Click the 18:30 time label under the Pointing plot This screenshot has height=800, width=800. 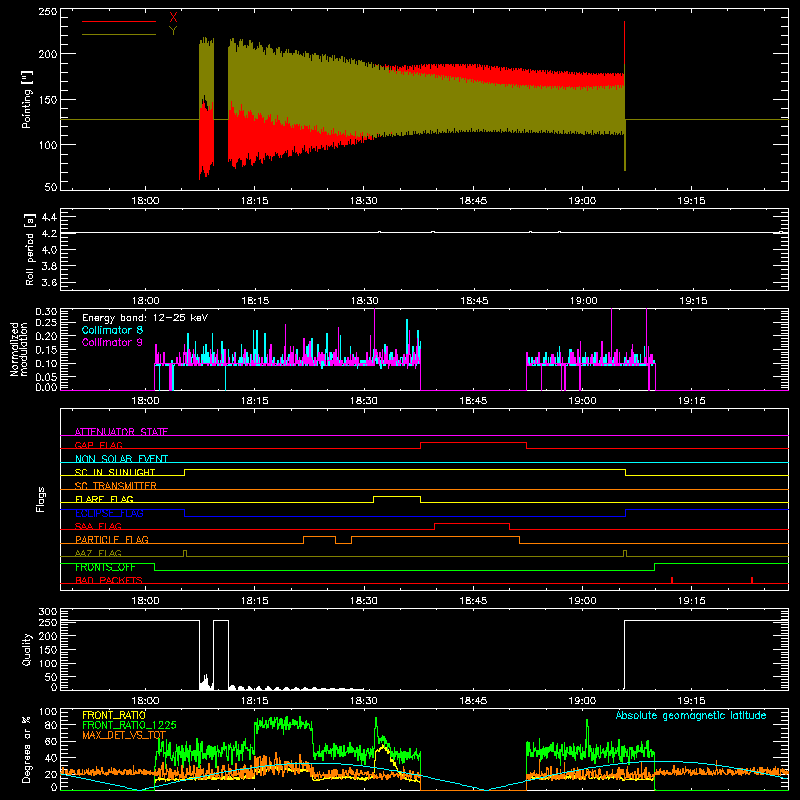click(x=364, y=201)
